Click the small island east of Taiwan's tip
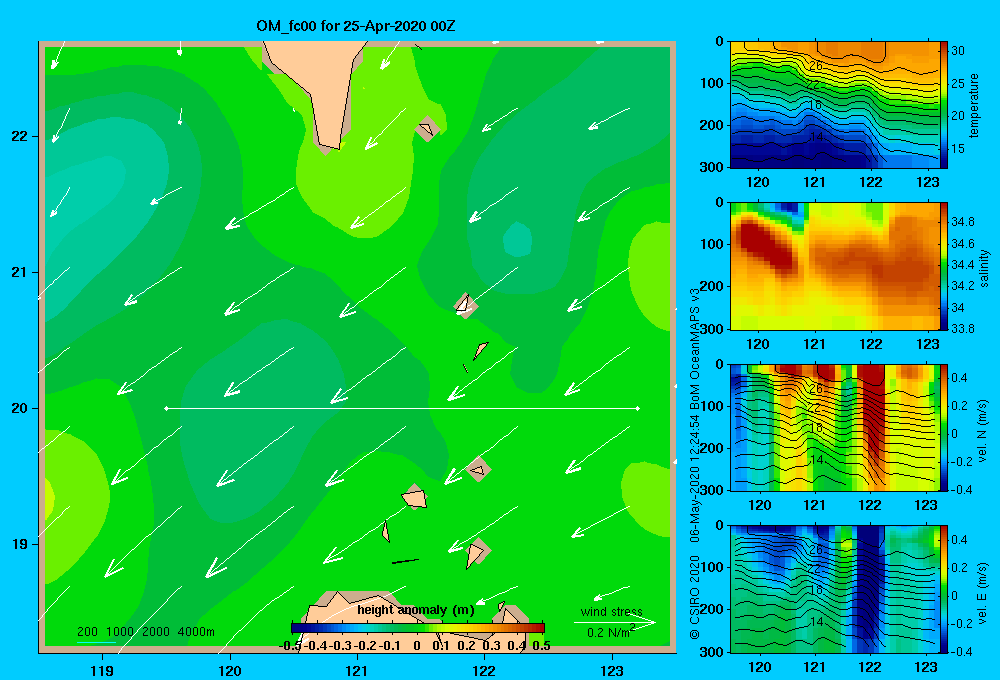1000x680 pixels. [x=427, y=129]
